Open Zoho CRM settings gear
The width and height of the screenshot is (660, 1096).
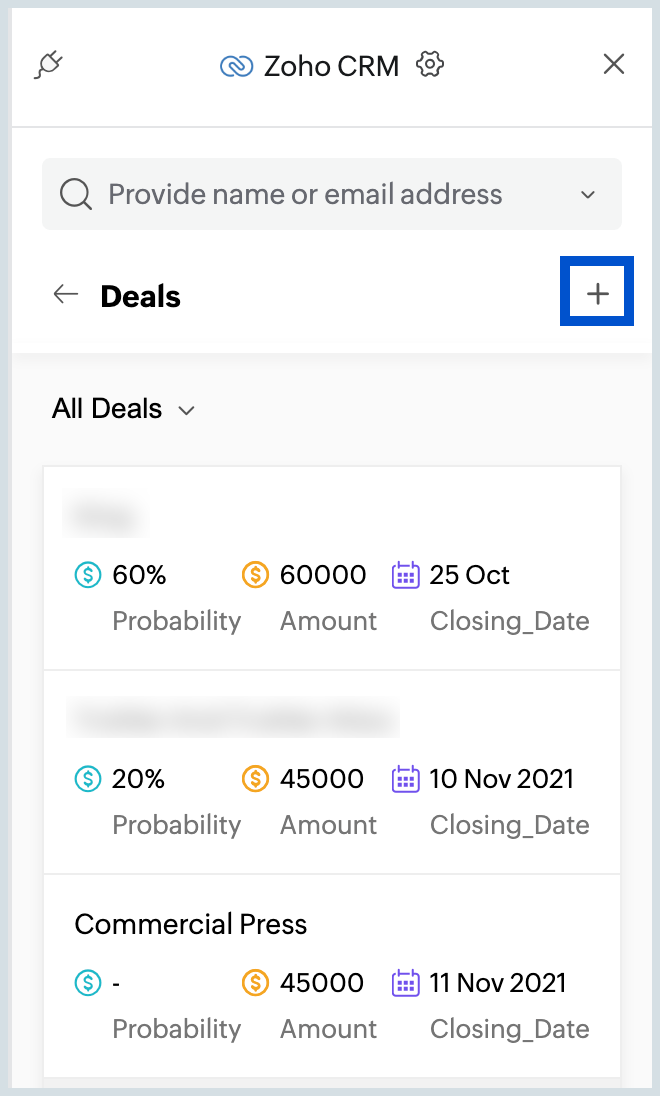coord(430,64)
